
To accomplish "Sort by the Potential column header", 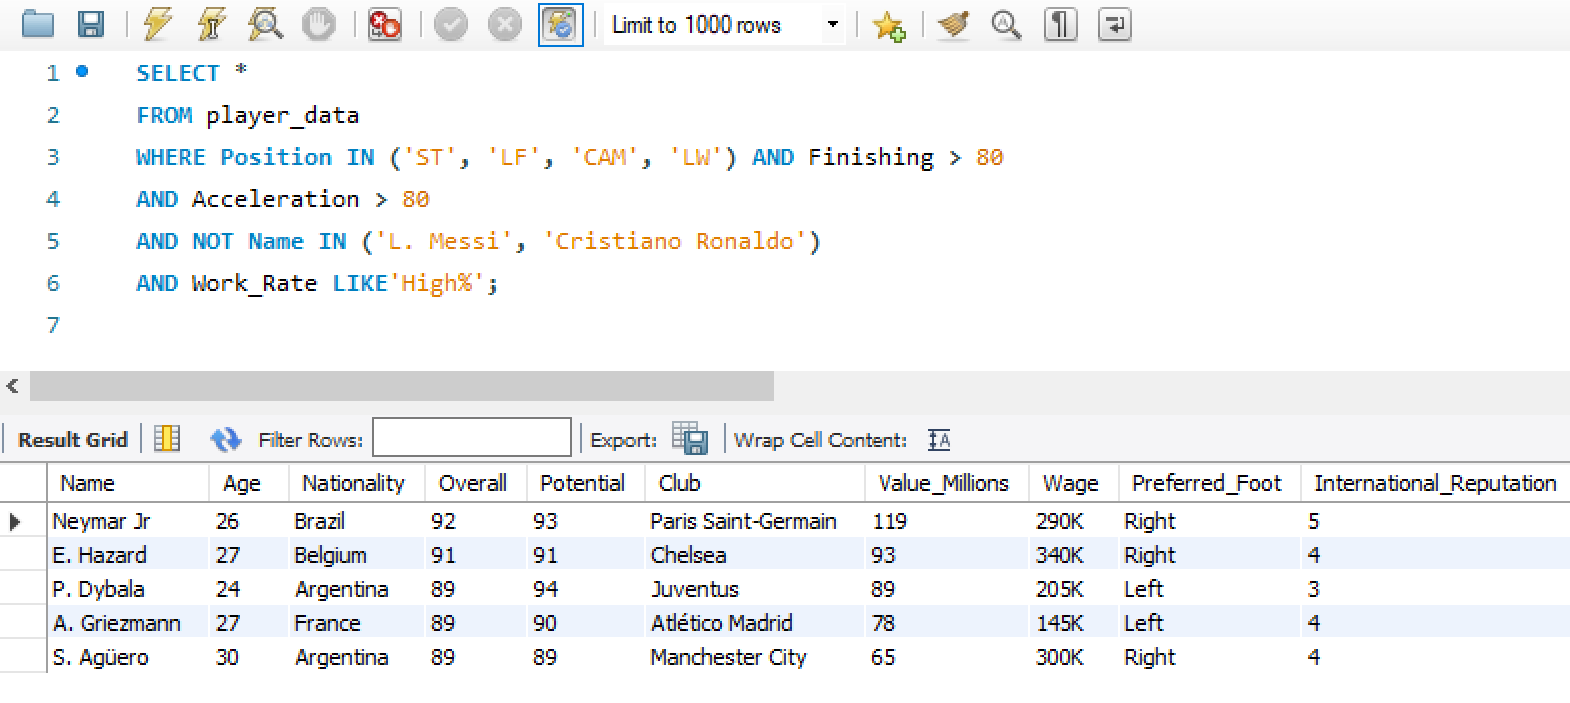I will point(586,483).
